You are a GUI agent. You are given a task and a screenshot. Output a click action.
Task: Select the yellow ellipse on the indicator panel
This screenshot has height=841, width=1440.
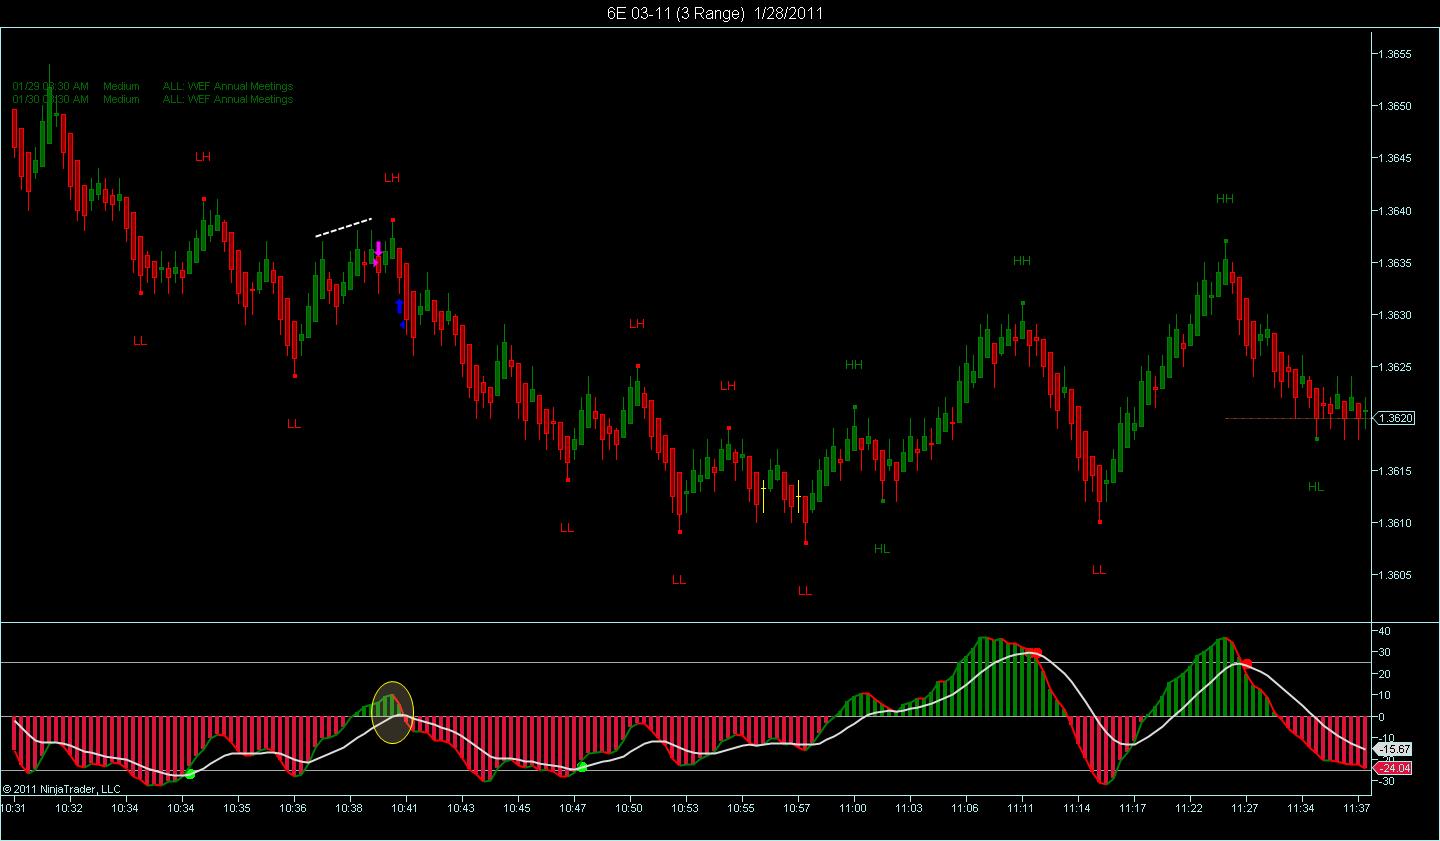(x=392, y=712)
